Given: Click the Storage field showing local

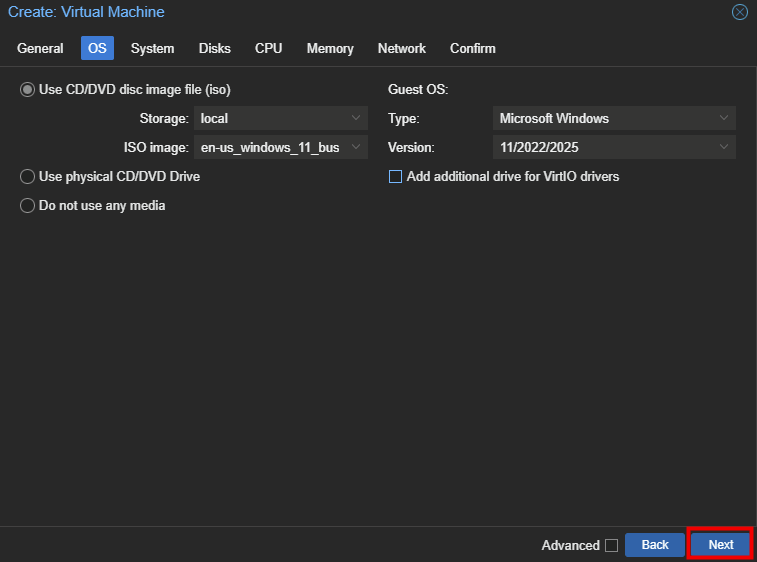Looking at the screenshot, I should 280,118.
